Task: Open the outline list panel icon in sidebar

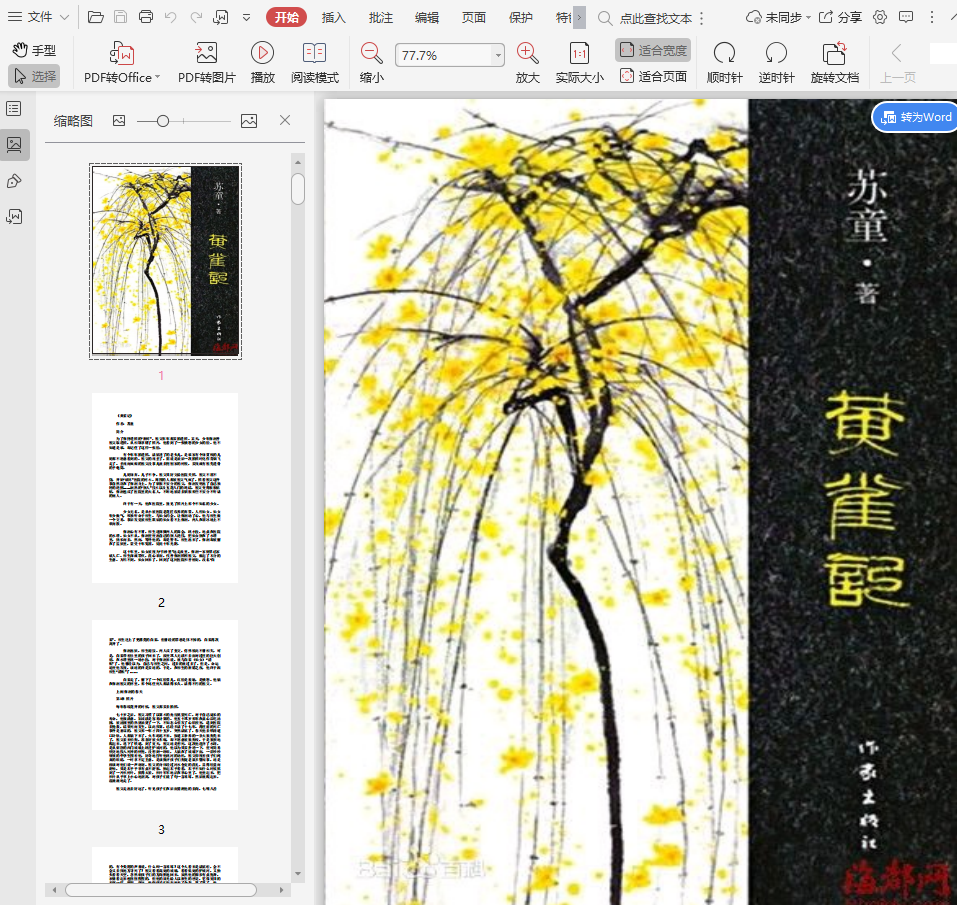Action: pos(13,109)
